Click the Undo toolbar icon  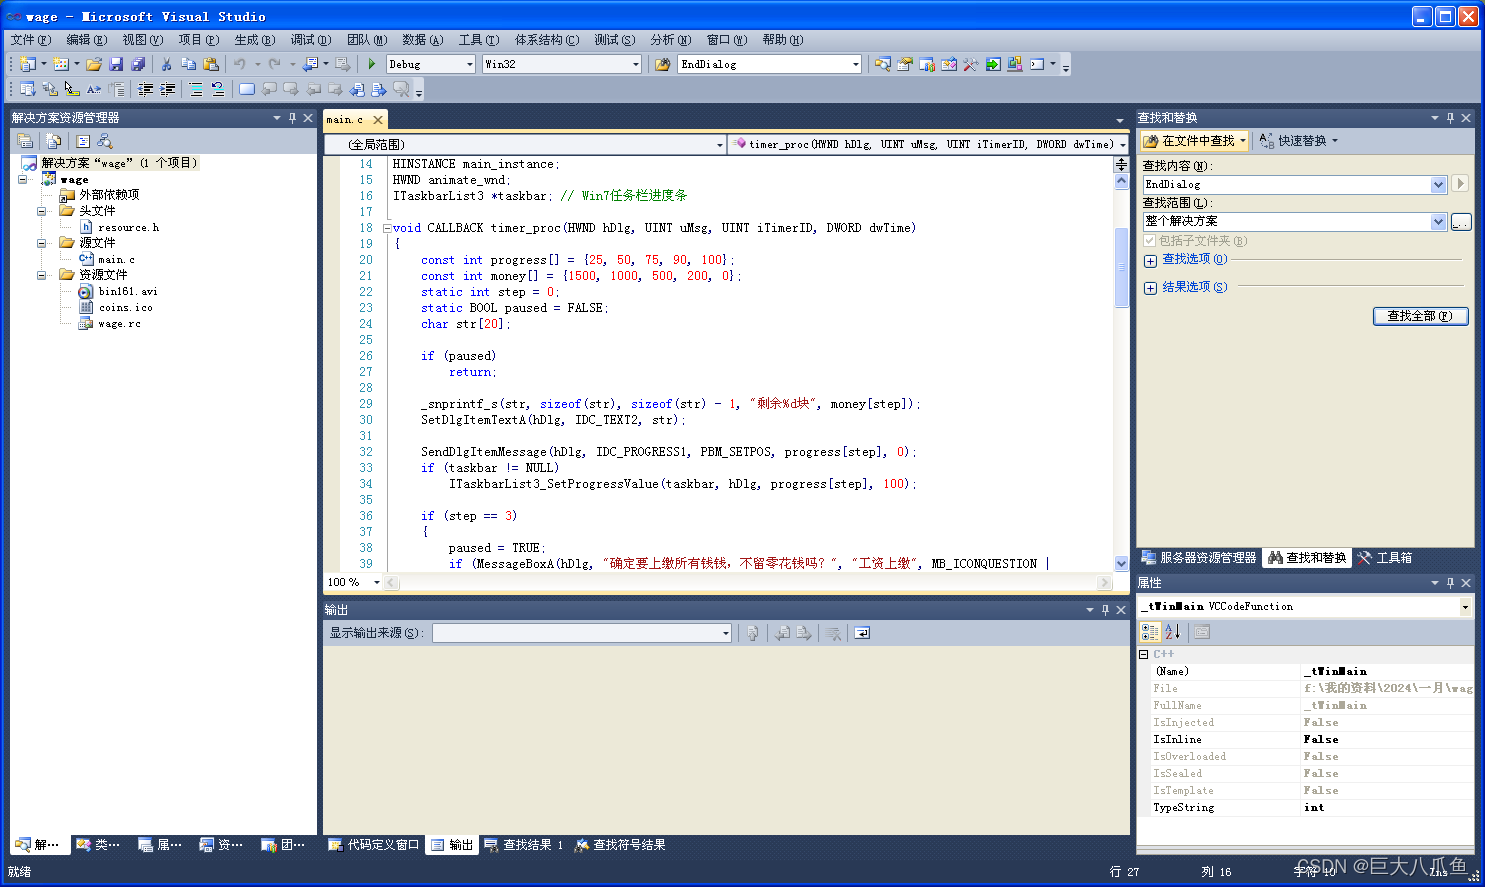[x=240, y=63]
